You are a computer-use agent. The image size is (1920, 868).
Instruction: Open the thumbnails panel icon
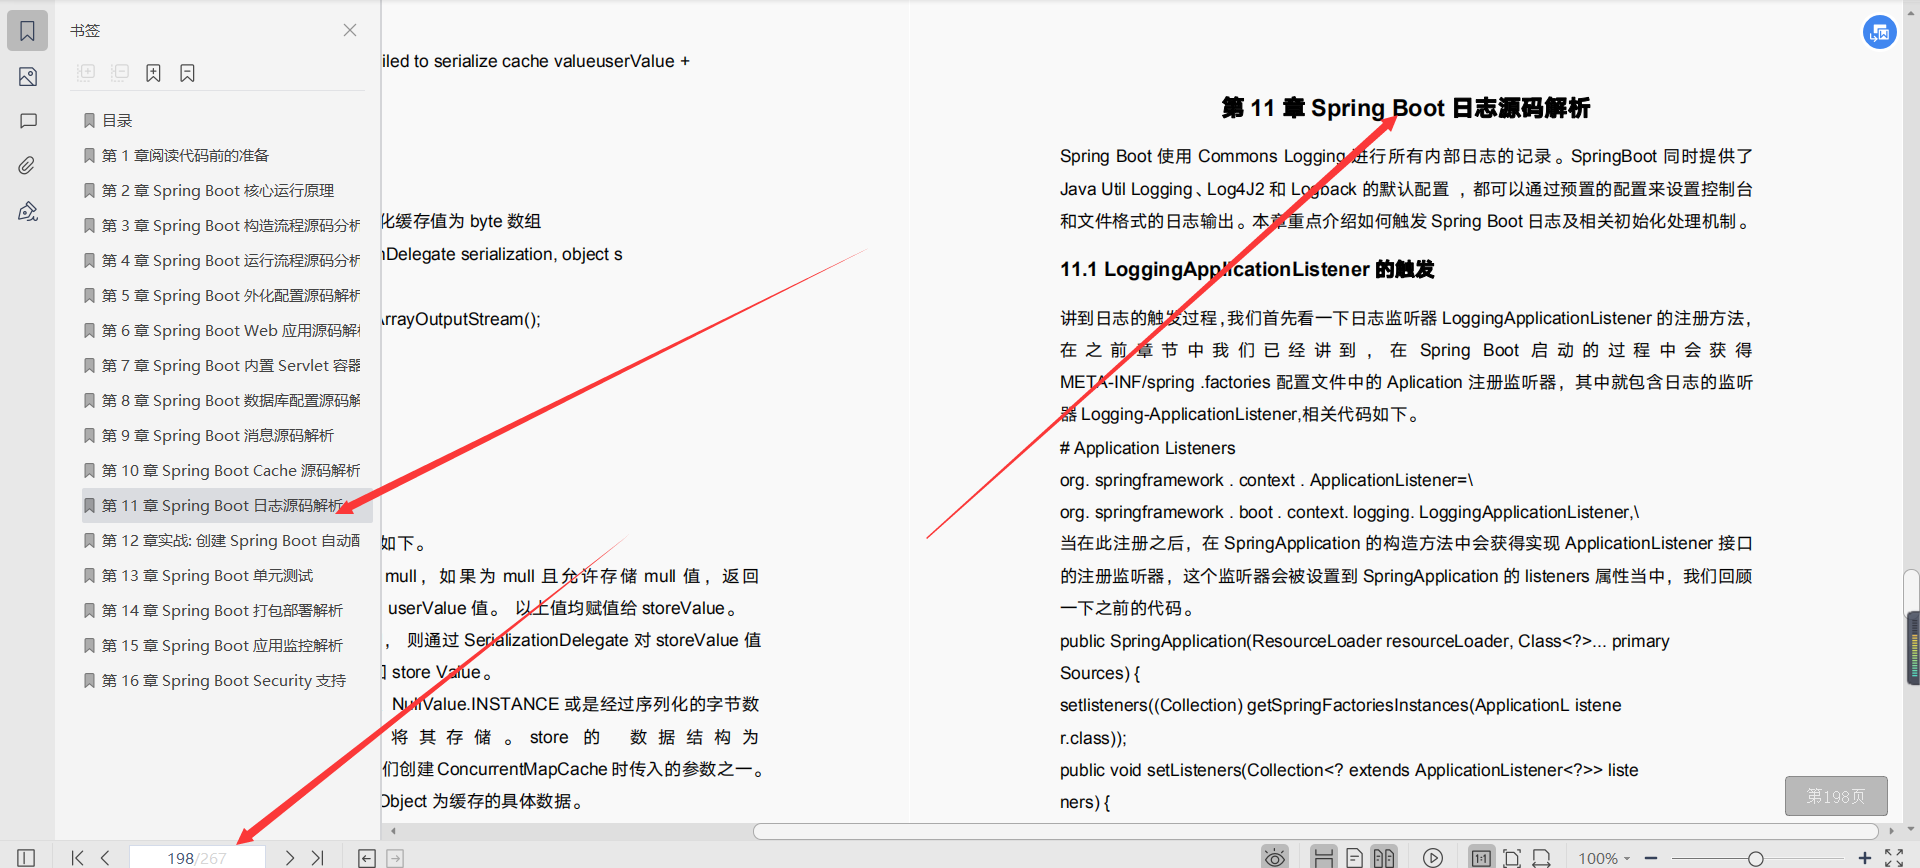click(x=27, y=77)
